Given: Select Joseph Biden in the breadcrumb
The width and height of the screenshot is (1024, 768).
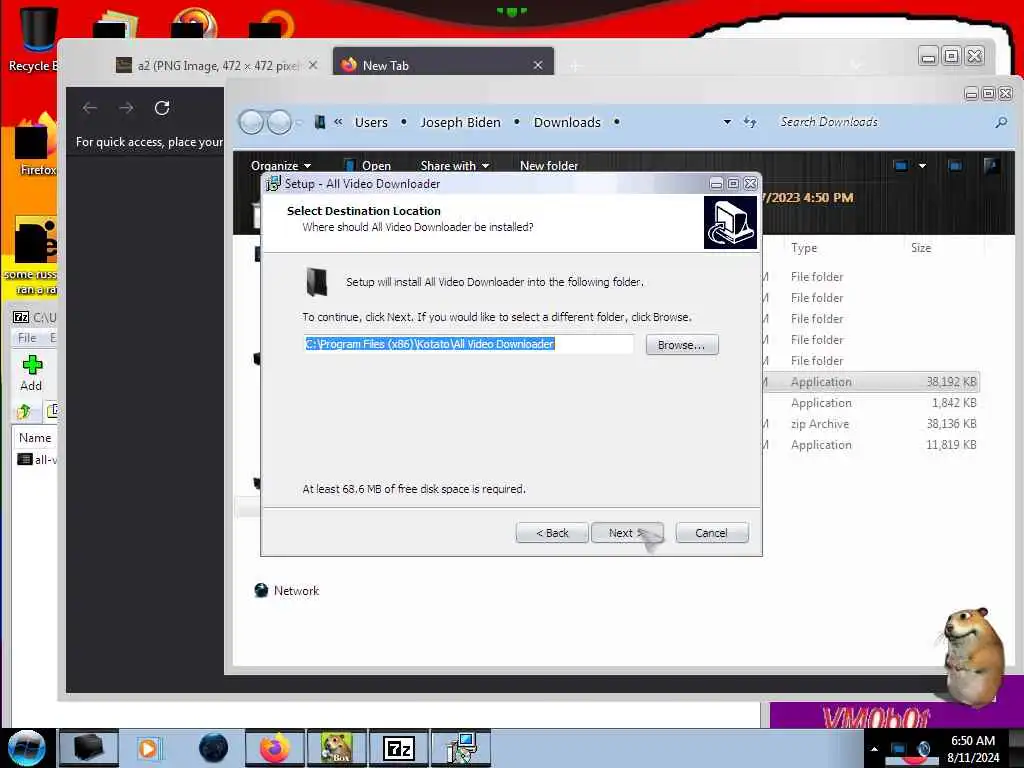Looking at the screenshot, I should tap(460, 122).
